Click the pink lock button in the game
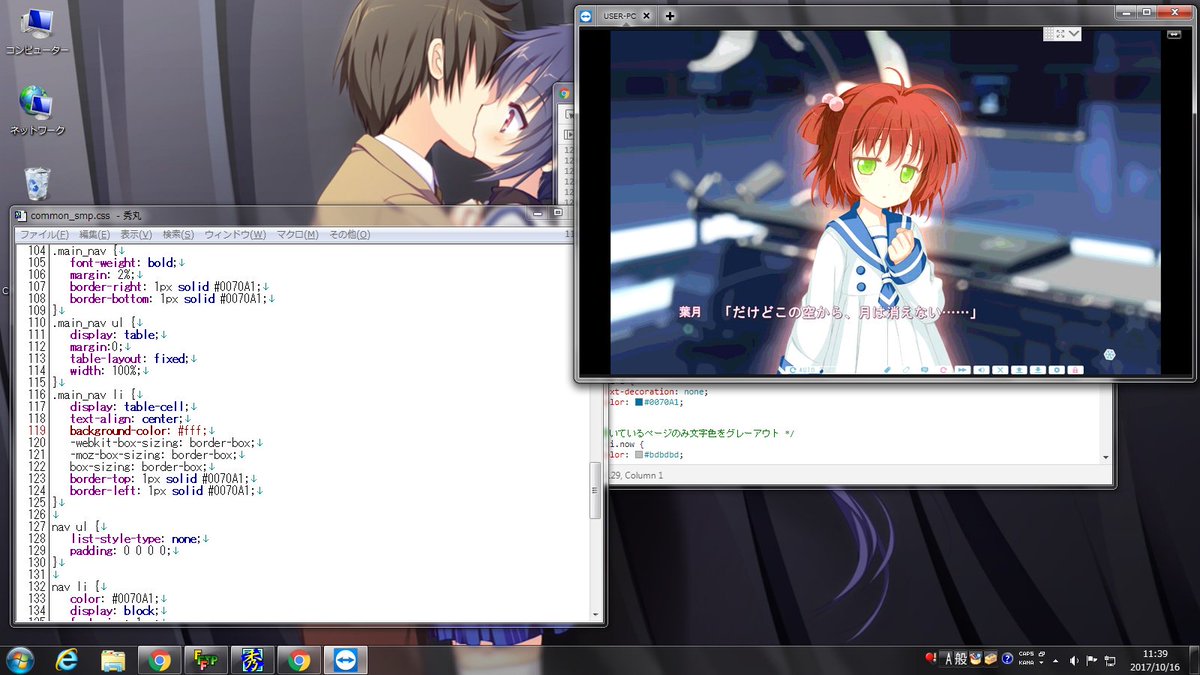1200x675 pixels. tap(1075, 370)
